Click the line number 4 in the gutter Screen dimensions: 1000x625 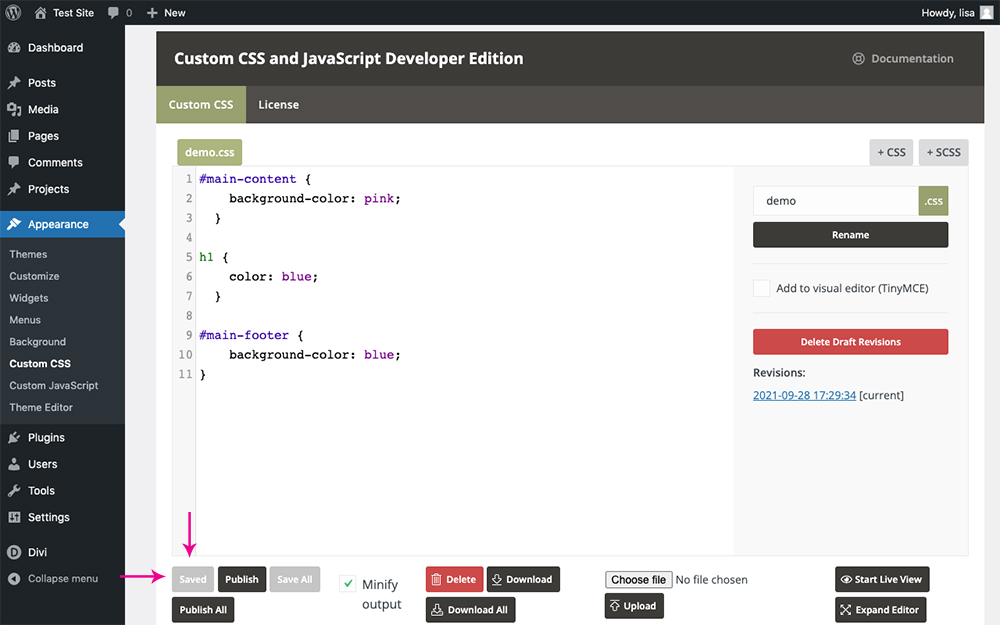189,237
